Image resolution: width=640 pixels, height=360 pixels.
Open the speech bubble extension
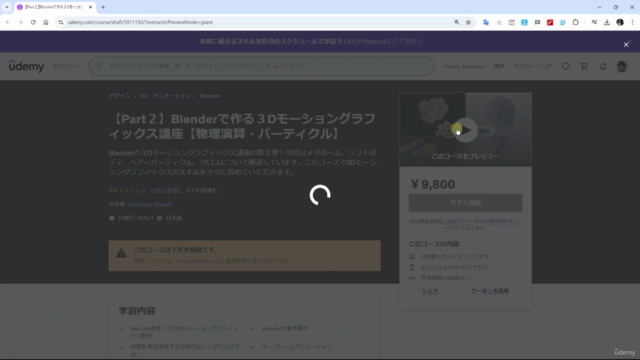pos(537,22)
